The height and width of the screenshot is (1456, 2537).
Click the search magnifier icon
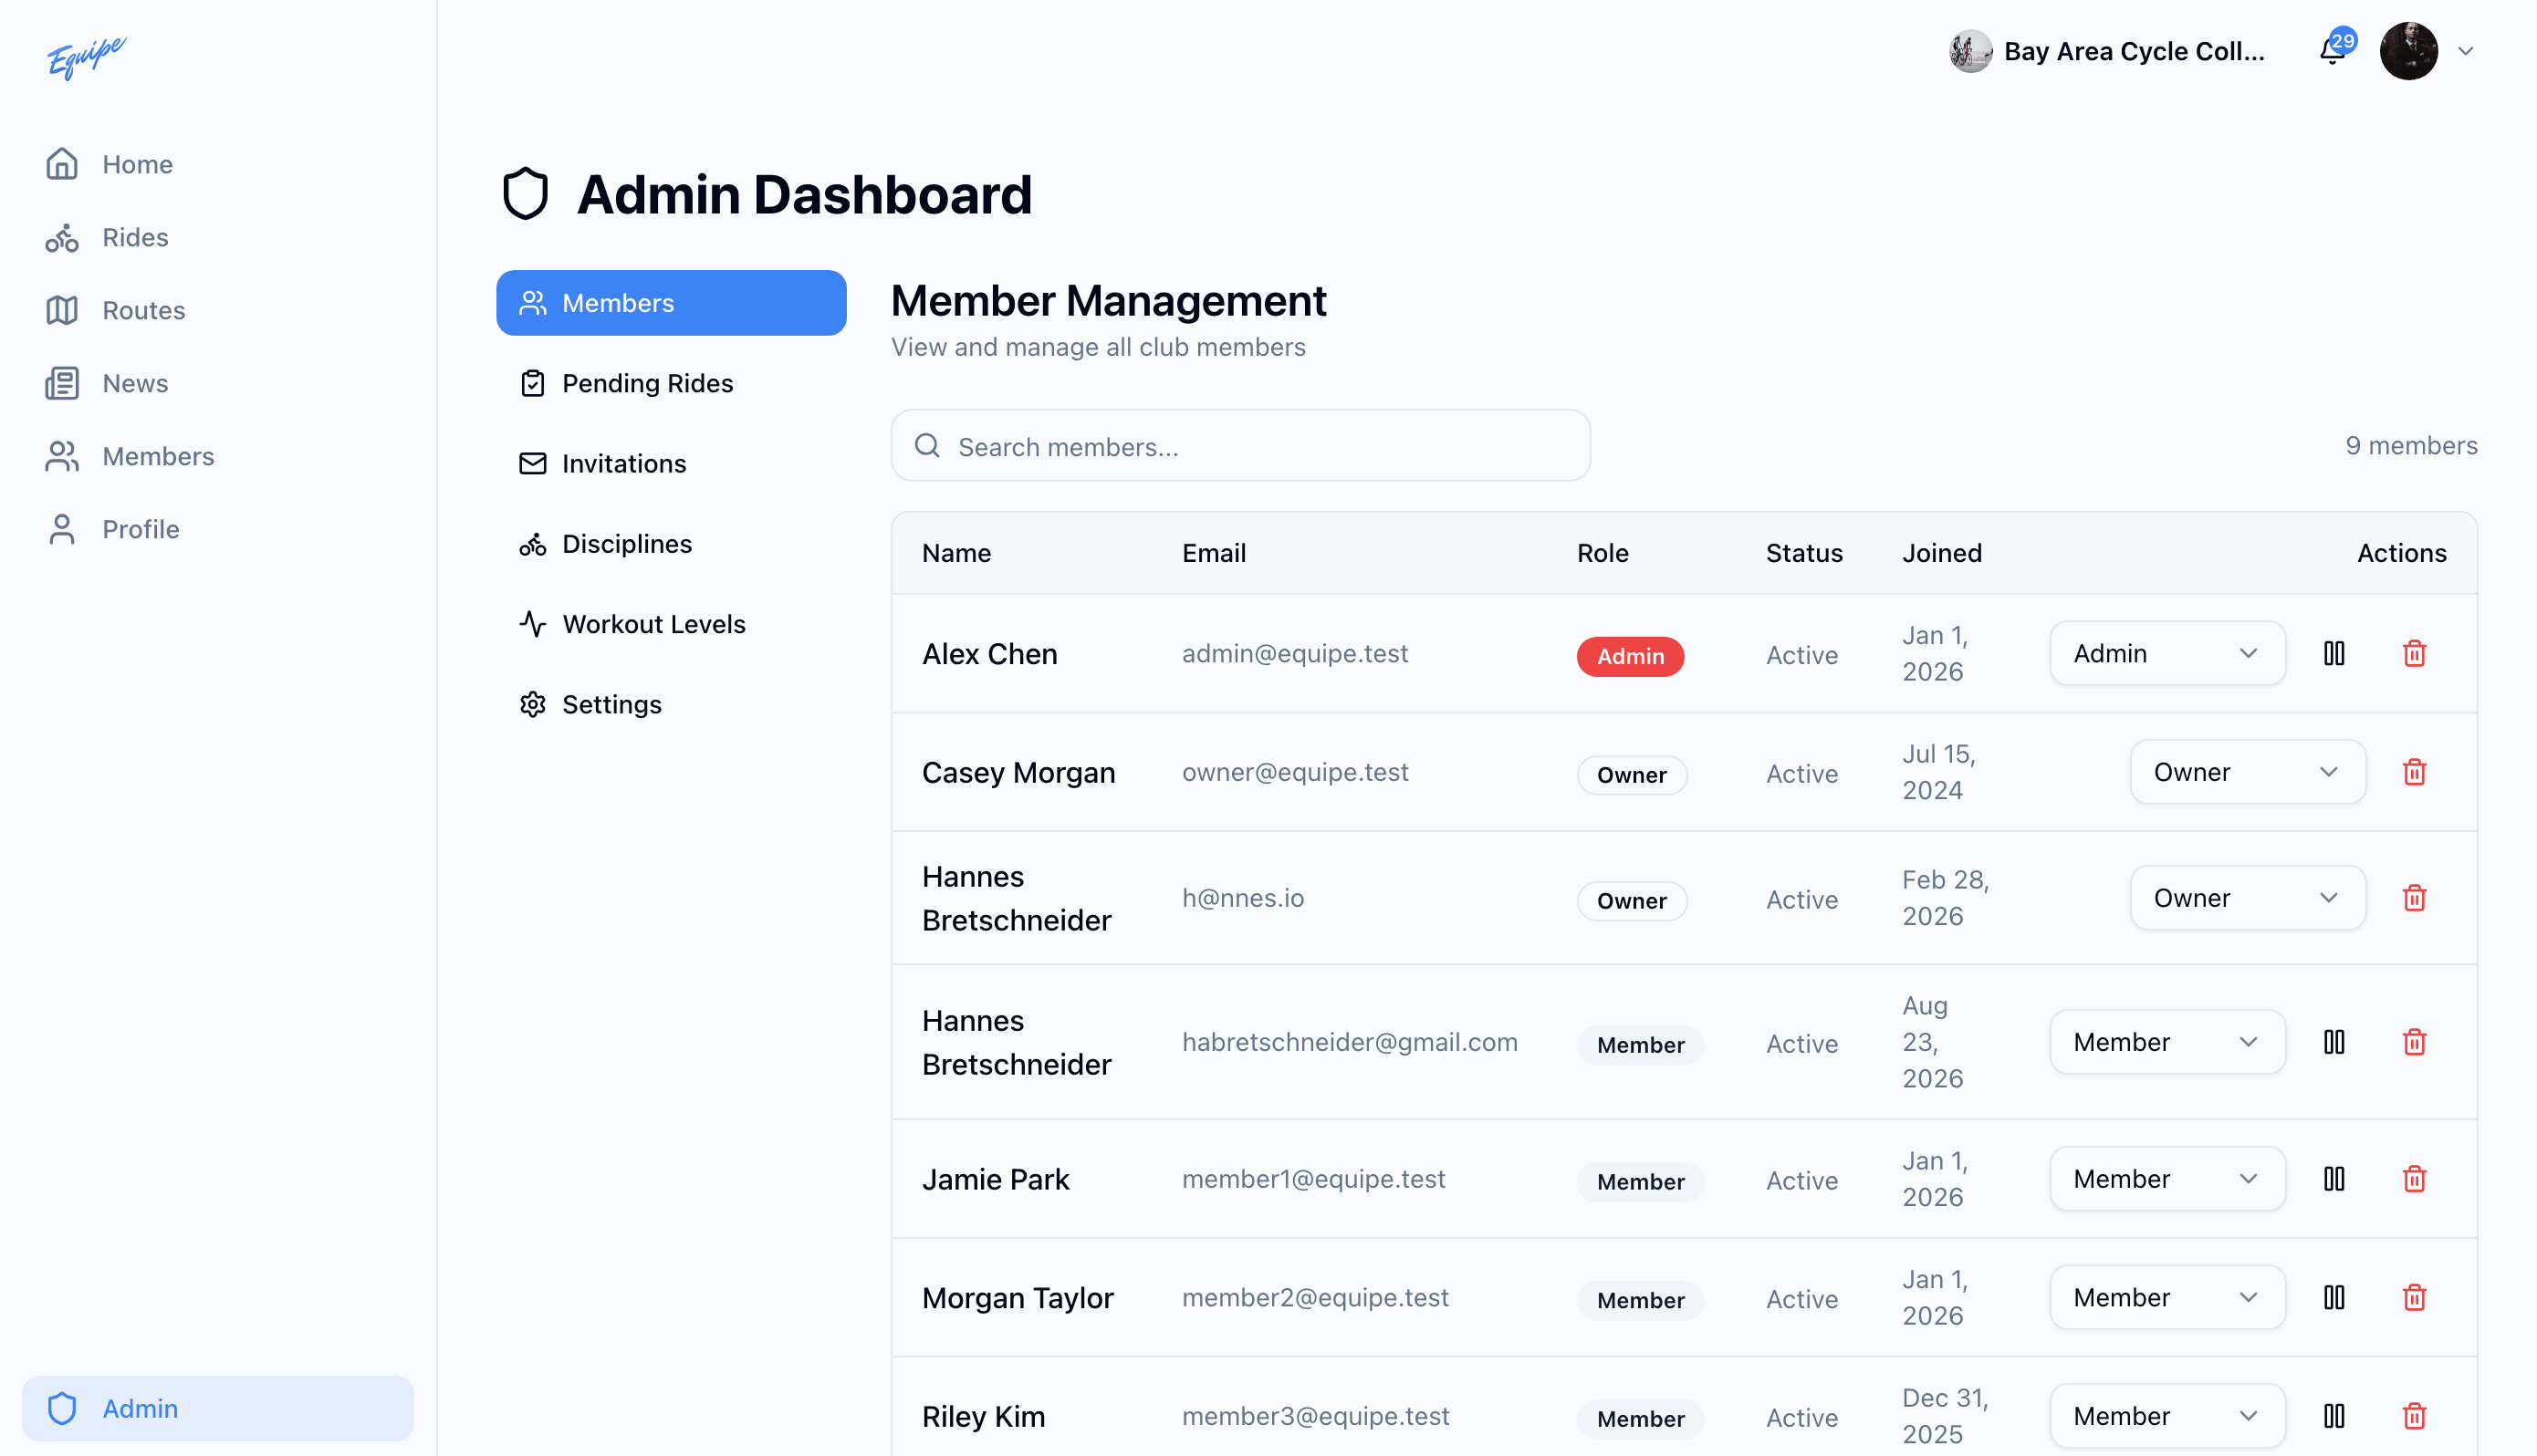[927, 446]
